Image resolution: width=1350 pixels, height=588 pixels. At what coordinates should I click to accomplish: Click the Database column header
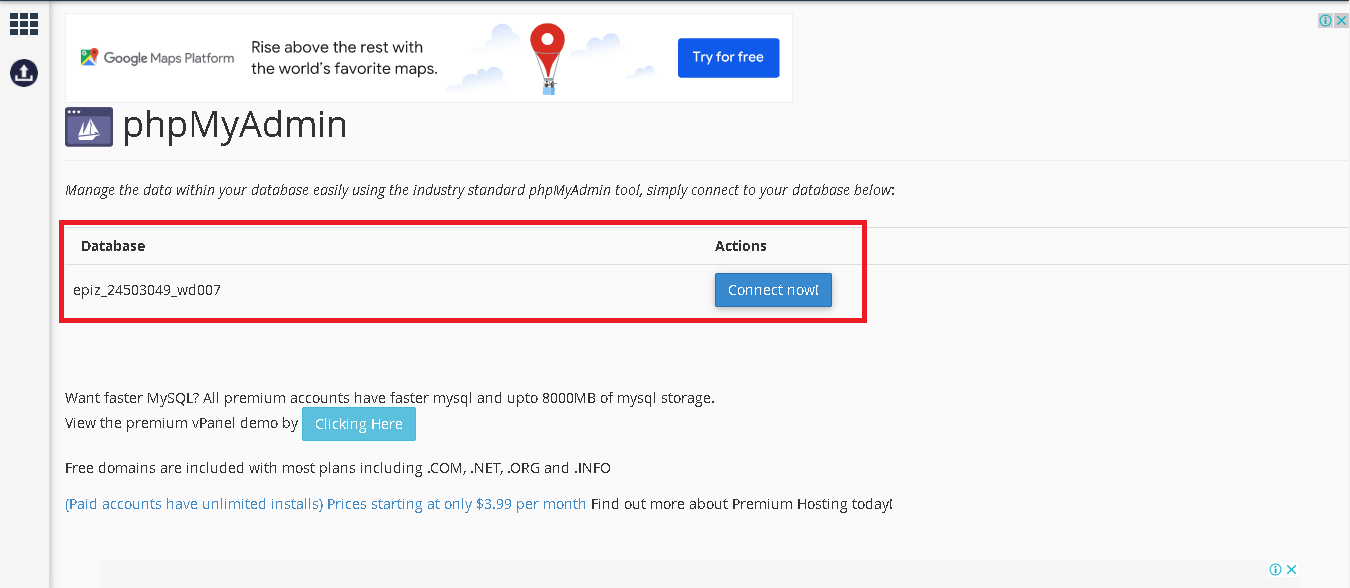[x=113, y=246]
